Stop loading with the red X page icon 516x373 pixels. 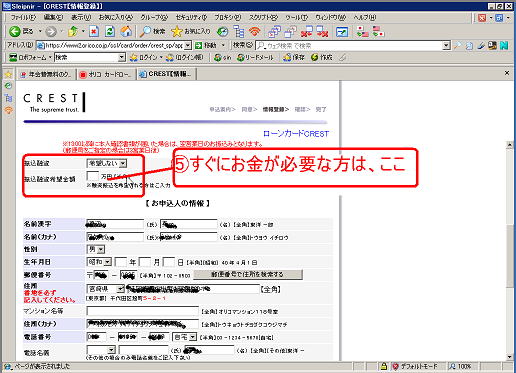(x=94, y=32)
